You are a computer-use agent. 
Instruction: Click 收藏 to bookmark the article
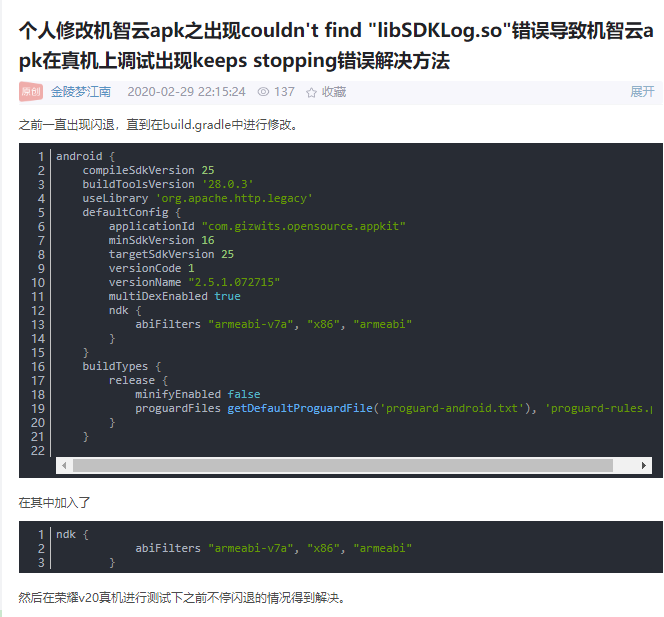[x=334, y=91]
